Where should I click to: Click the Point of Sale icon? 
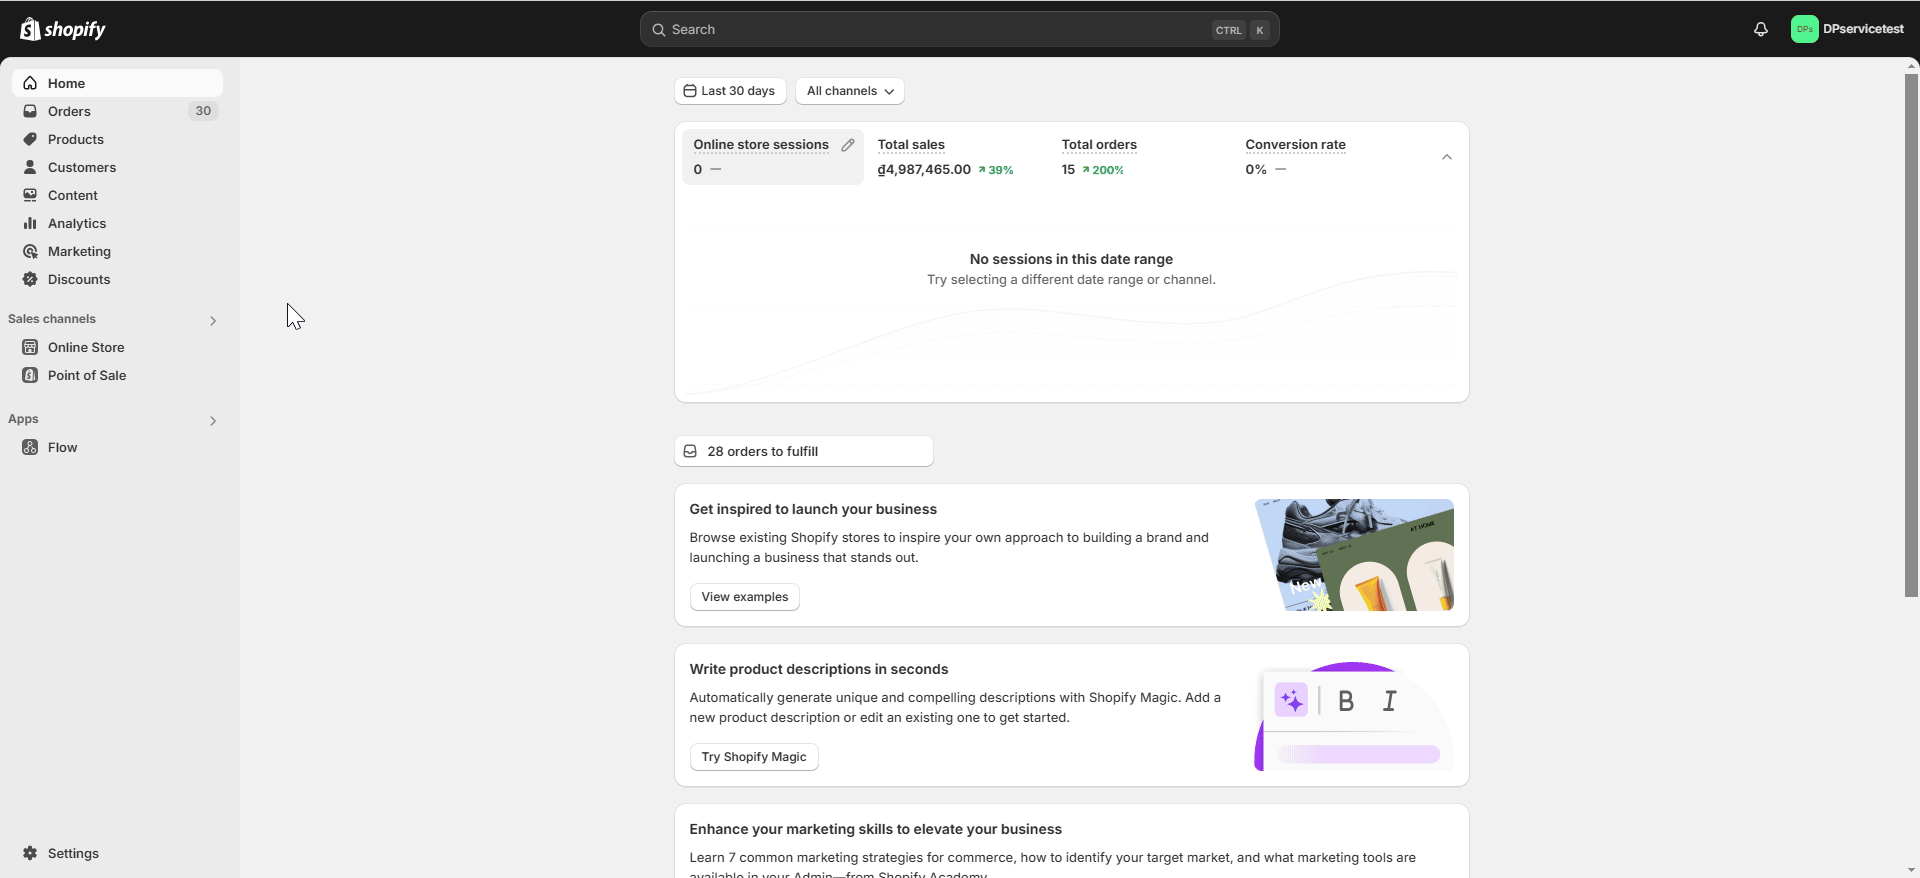click(x=30, y=375)
